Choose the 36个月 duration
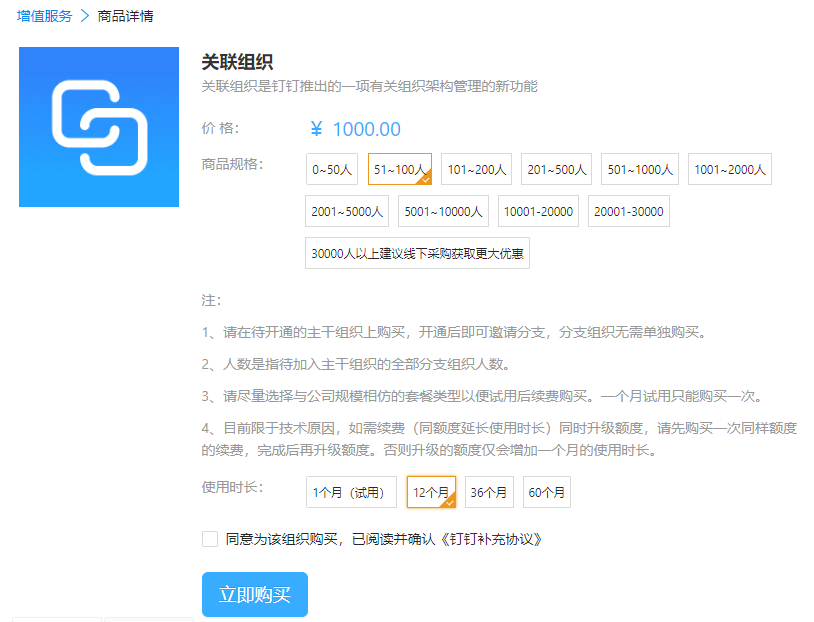The width and height of the screenshot is (814, 622). (489, 492)
